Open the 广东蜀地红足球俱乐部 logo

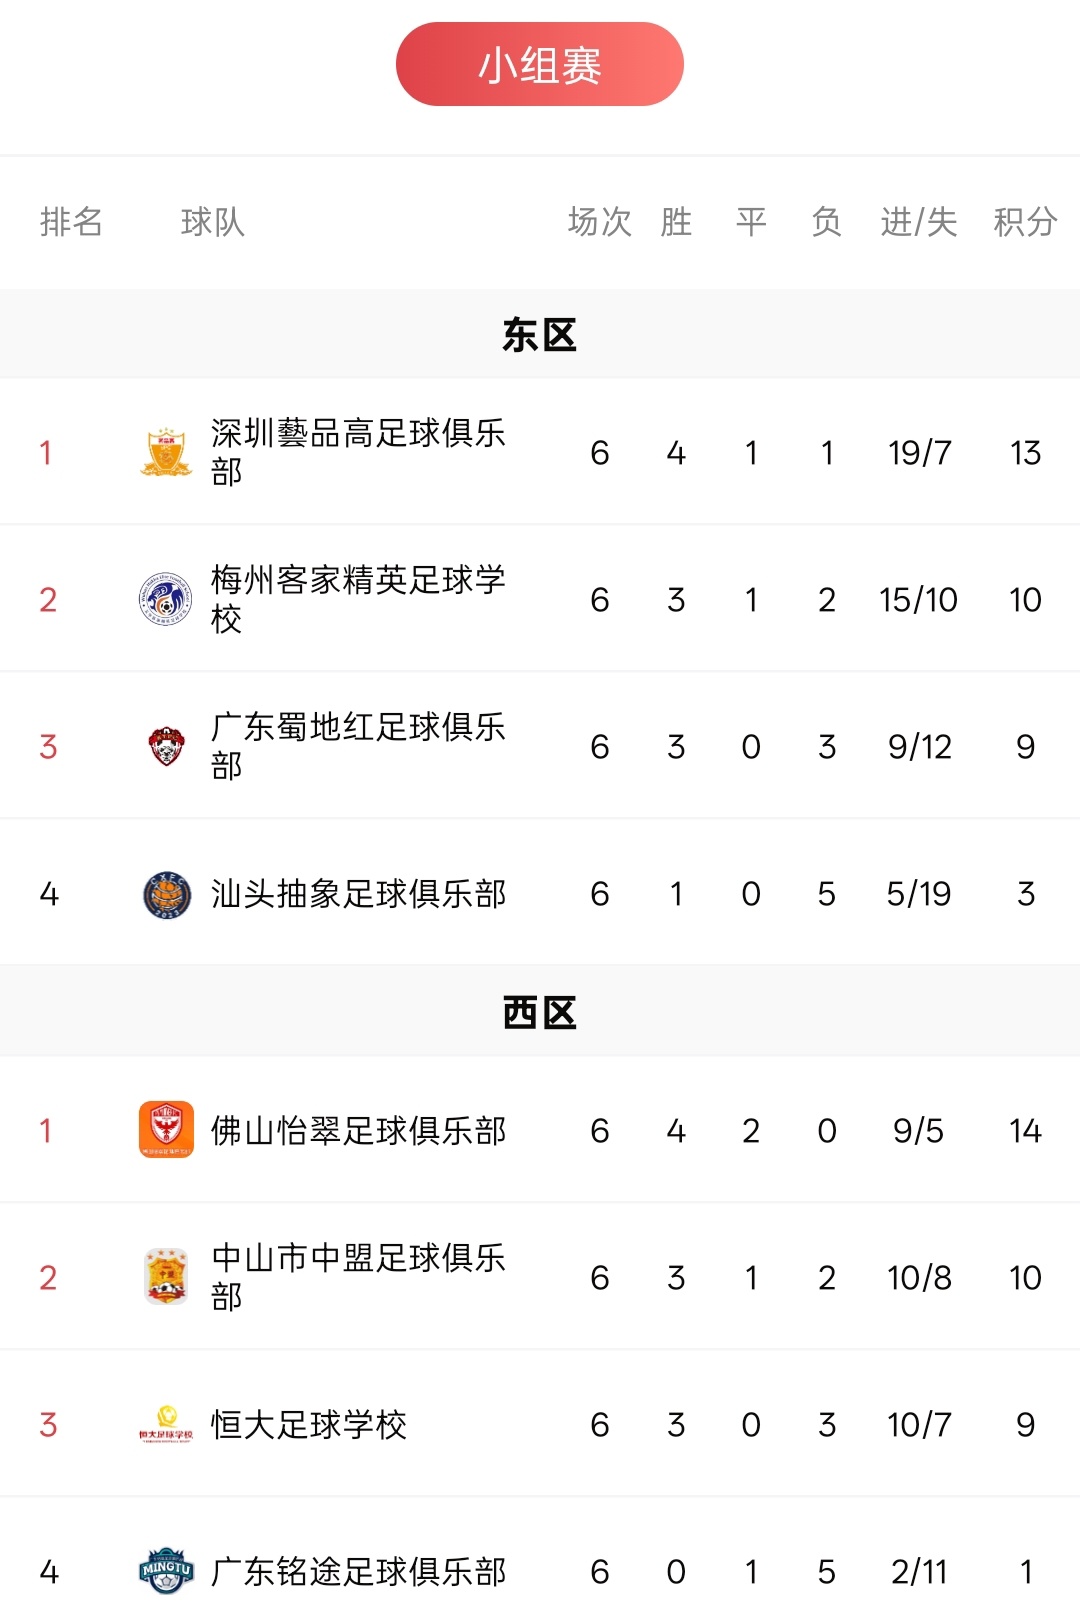click(x=166, y=746)
